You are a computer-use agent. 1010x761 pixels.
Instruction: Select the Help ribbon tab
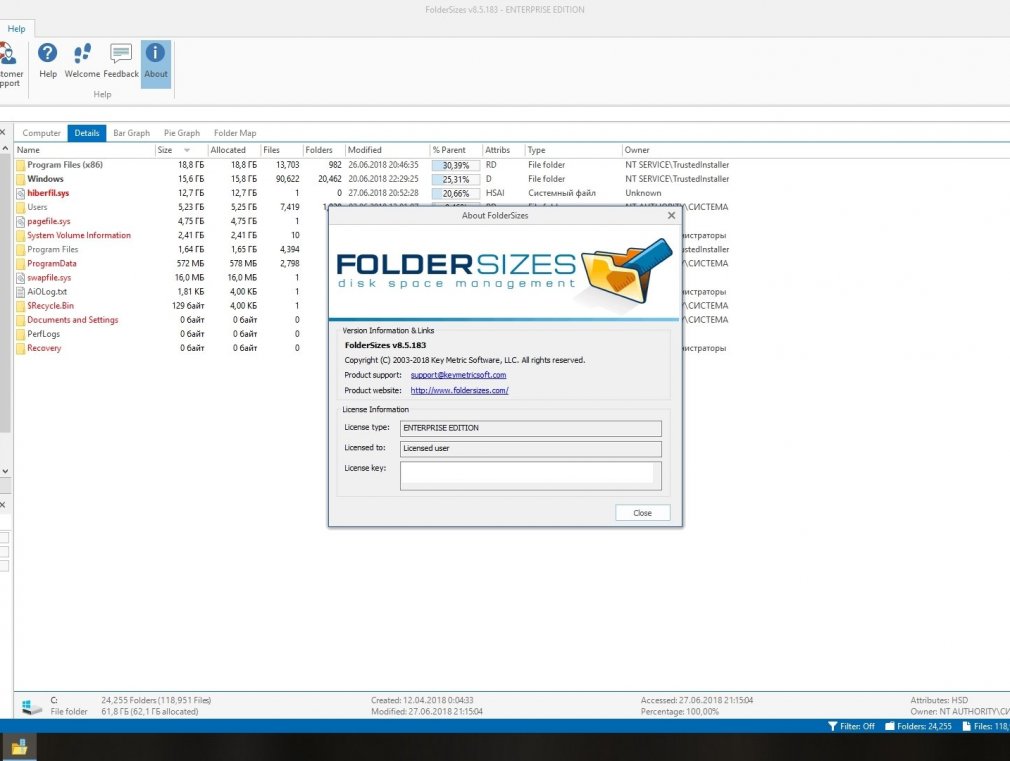click(x=16, y=28)
